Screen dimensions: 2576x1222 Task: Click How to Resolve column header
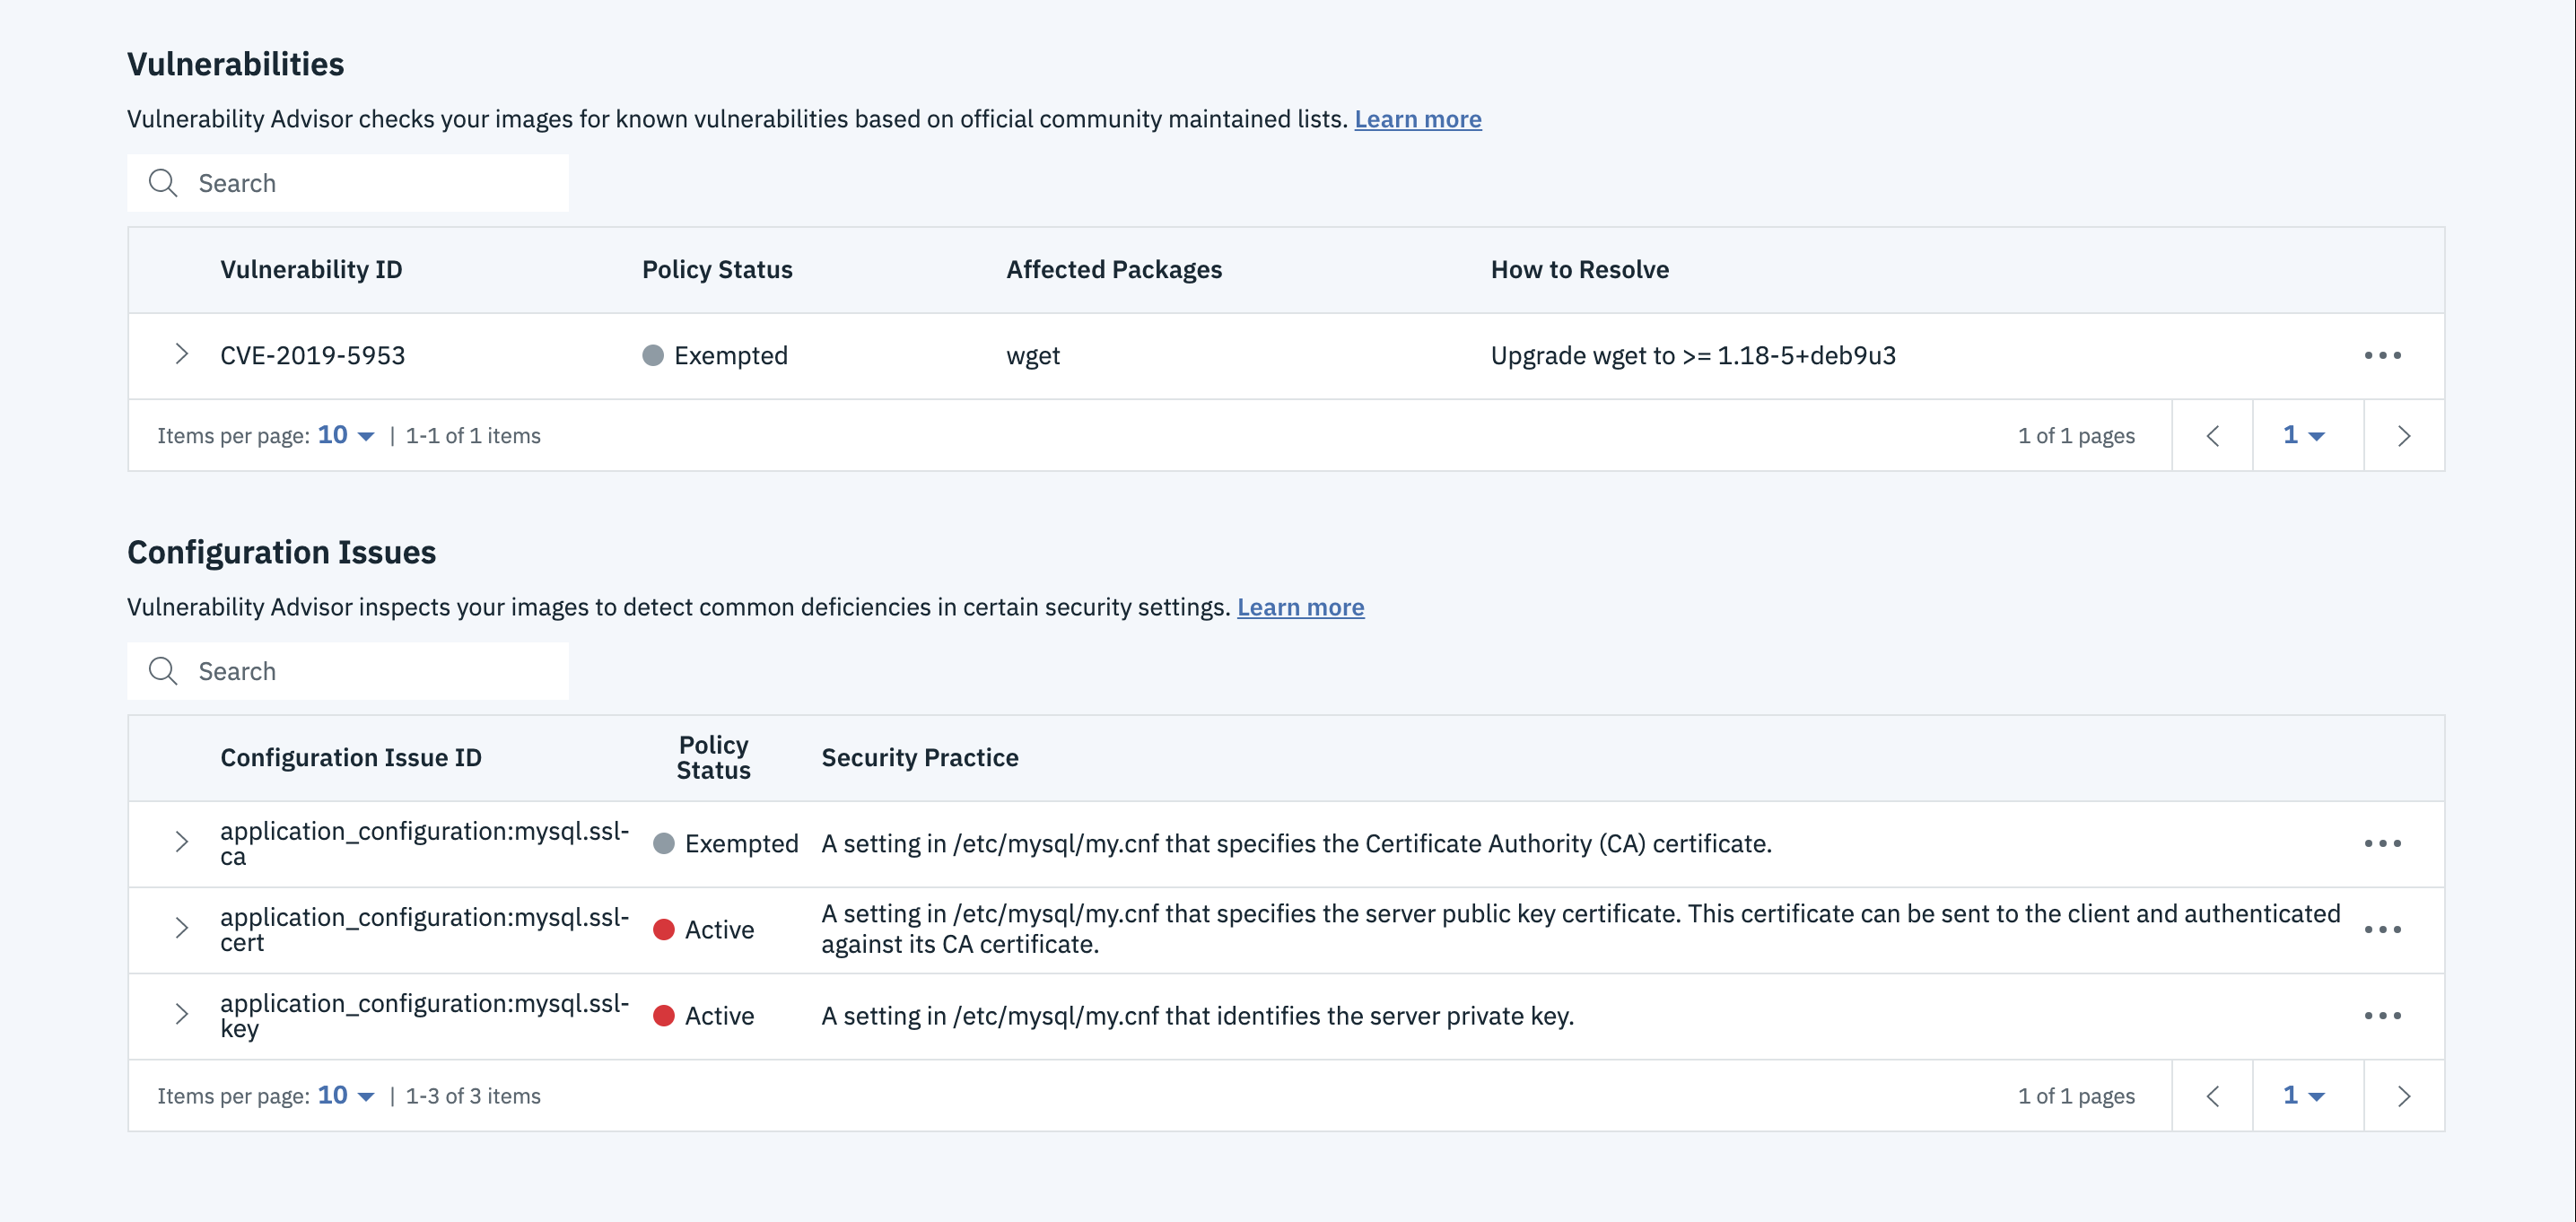1580,270
